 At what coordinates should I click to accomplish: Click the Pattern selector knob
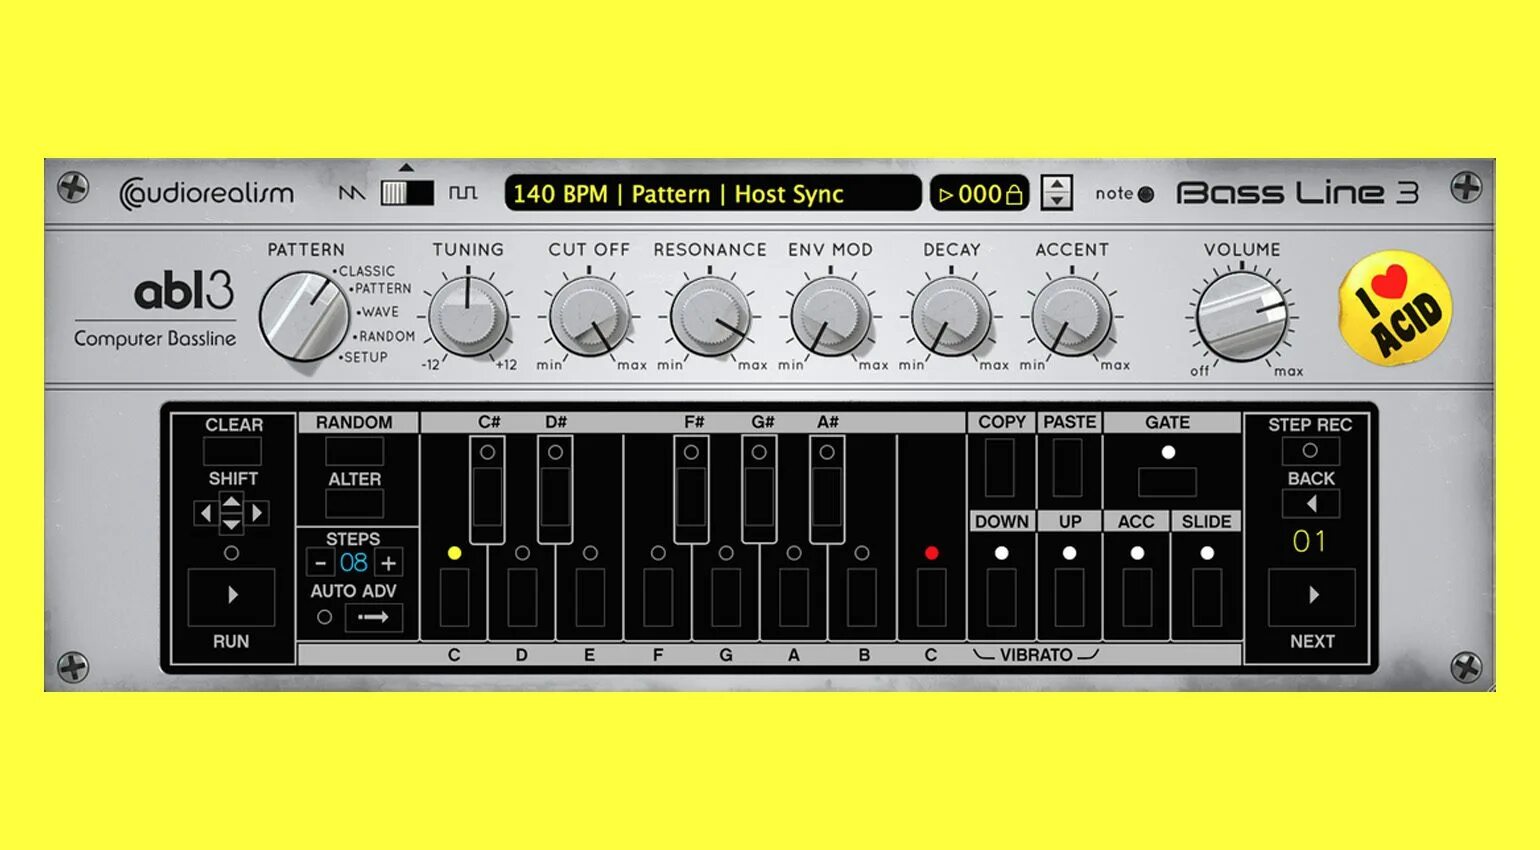(303, 316)
